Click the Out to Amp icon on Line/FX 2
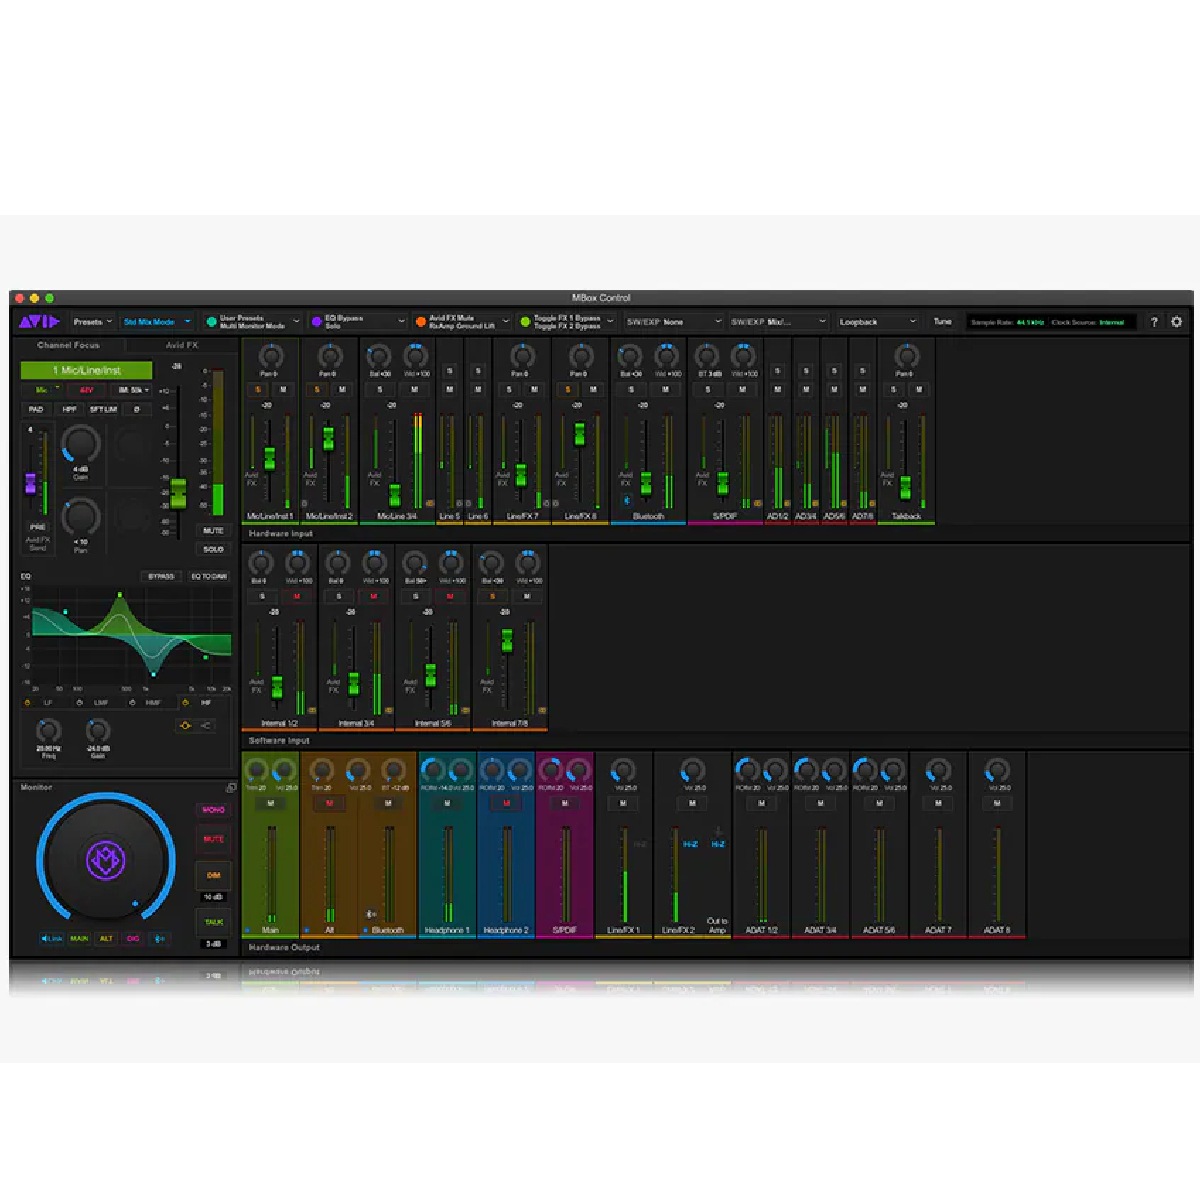 (x=717, y=924)
